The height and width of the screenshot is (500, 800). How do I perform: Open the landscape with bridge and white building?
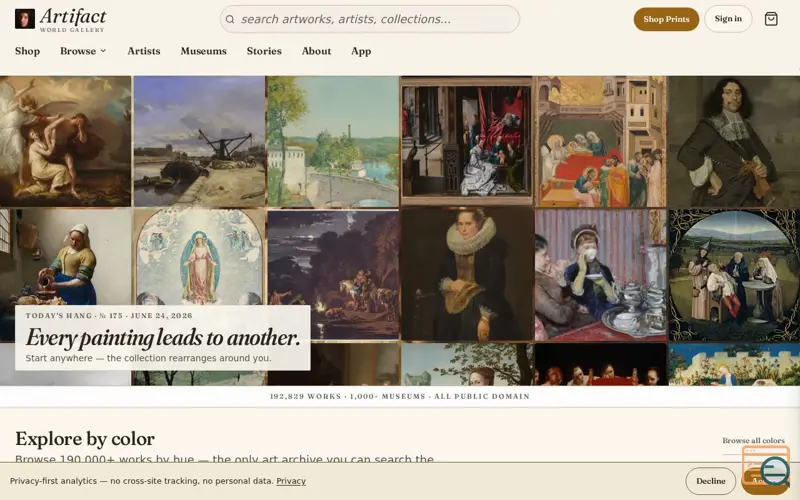click(333, 141)
